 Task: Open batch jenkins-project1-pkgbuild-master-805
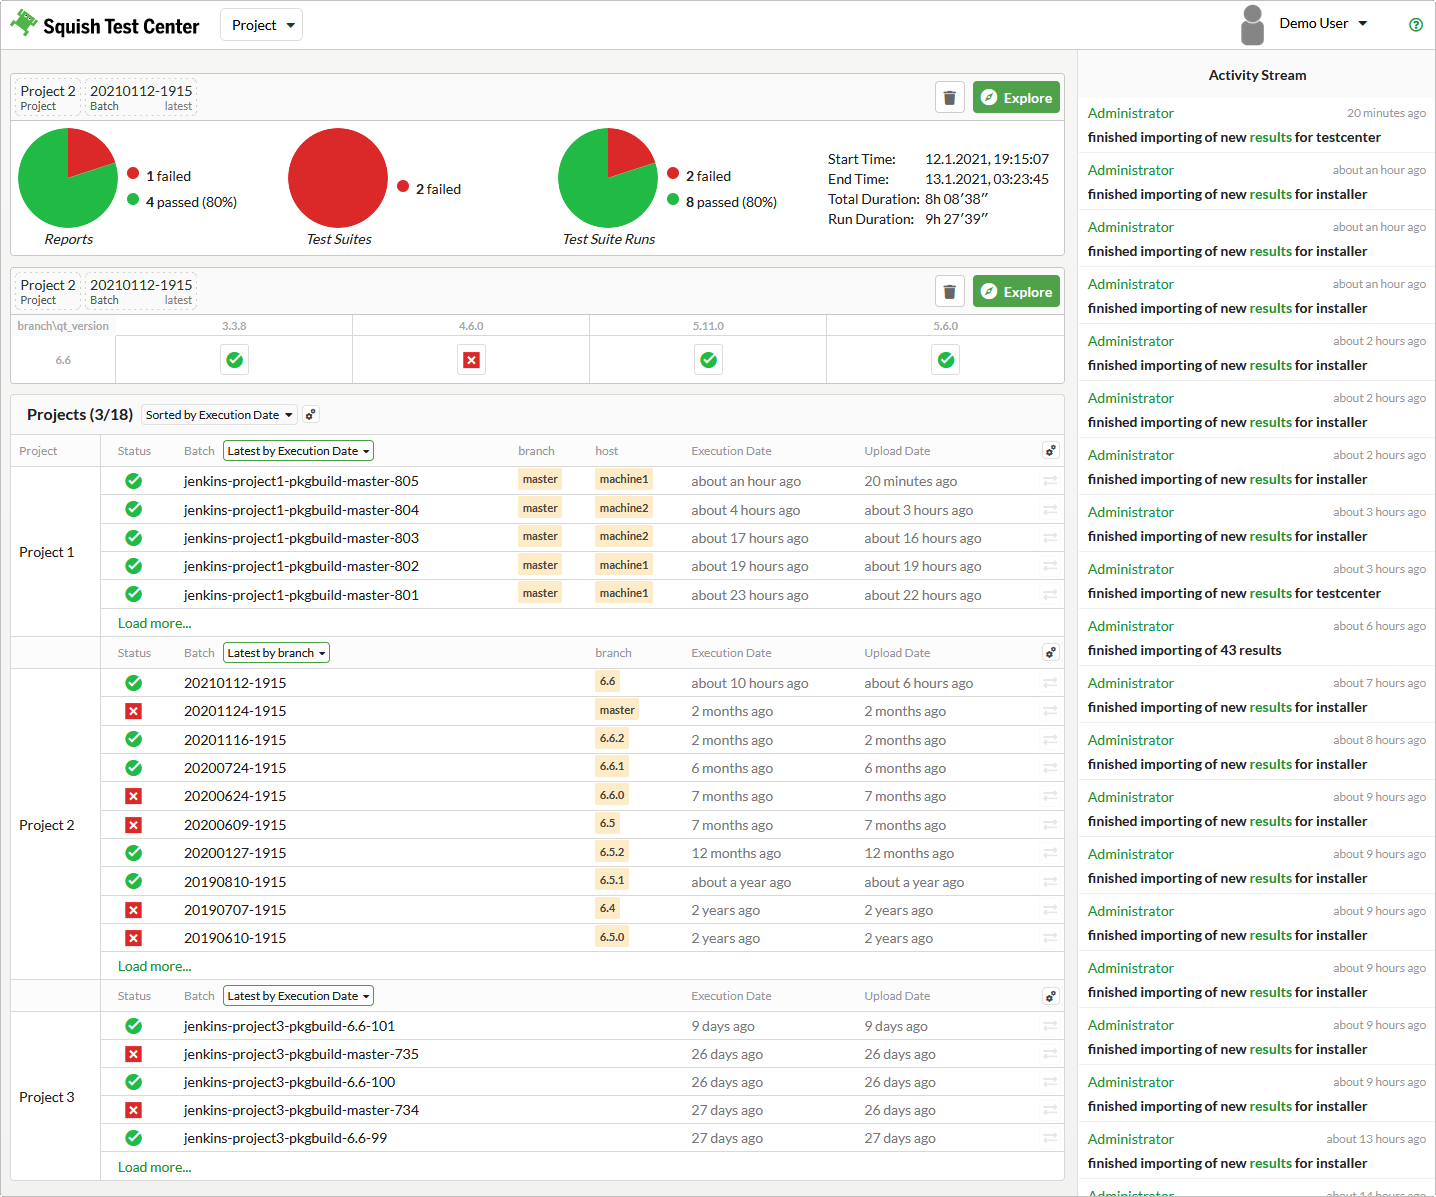click(x=301, y=481)
